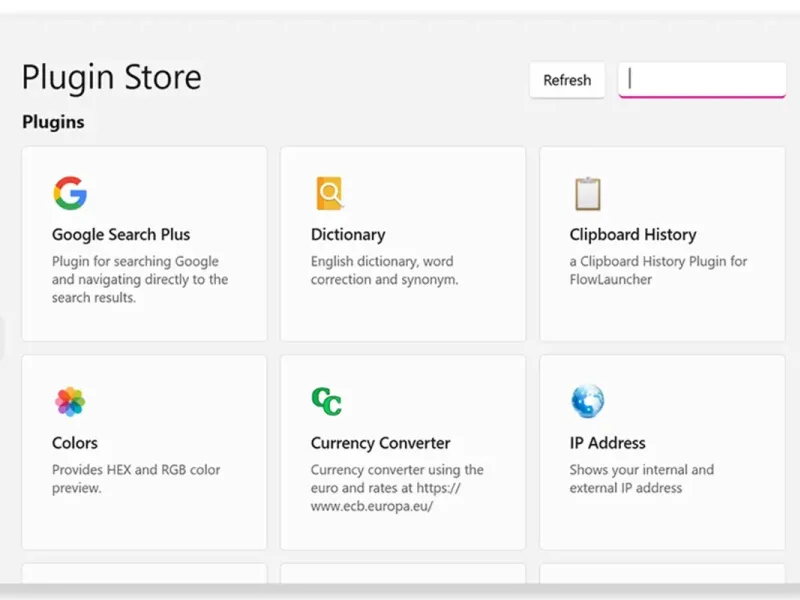This screenshot has height=600, width=800.
Task: Select the Clipboard History plugin title
Action: coord(633,235)
